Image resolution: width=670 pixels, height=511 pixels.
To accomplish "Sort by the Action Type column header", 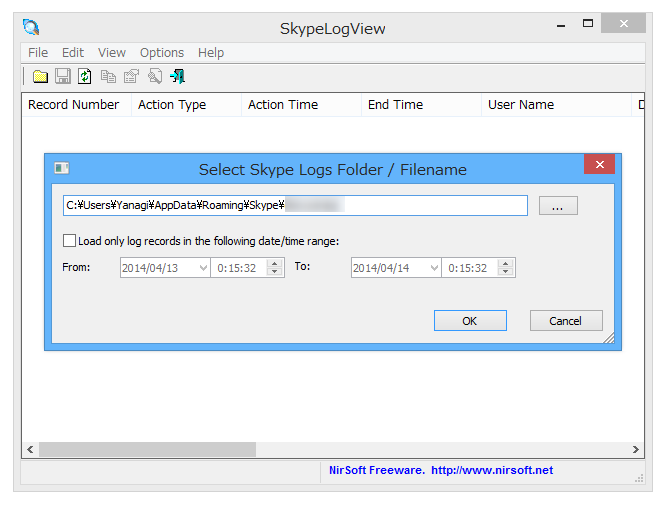I will [186, 105].
